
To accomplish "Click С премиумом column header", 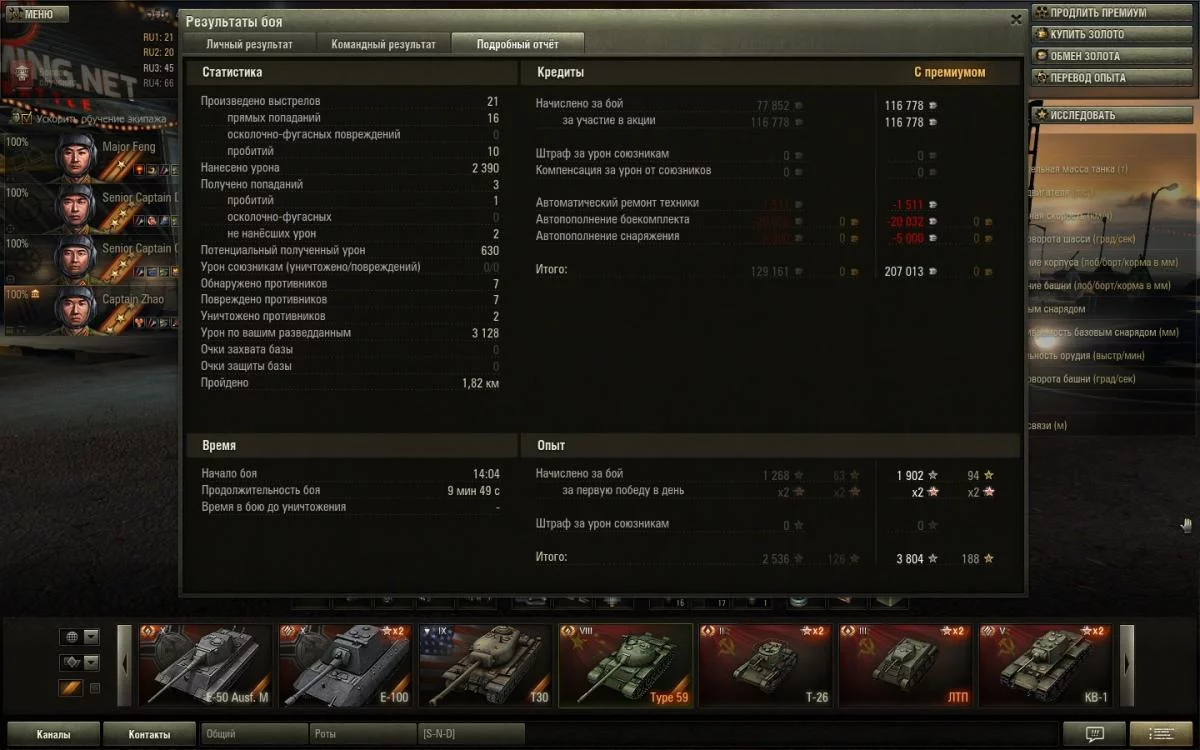I will (949, 73).
